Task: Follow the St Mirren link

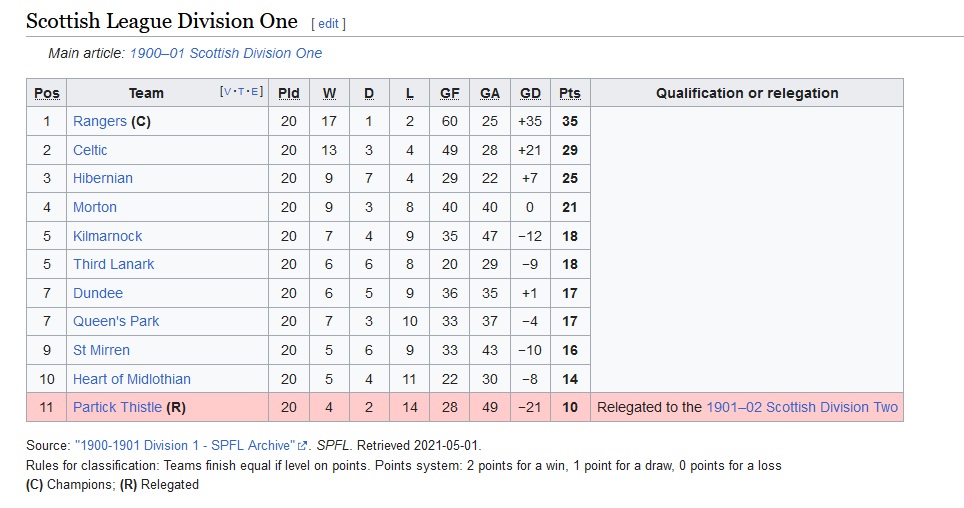Action: coord(101,351)
